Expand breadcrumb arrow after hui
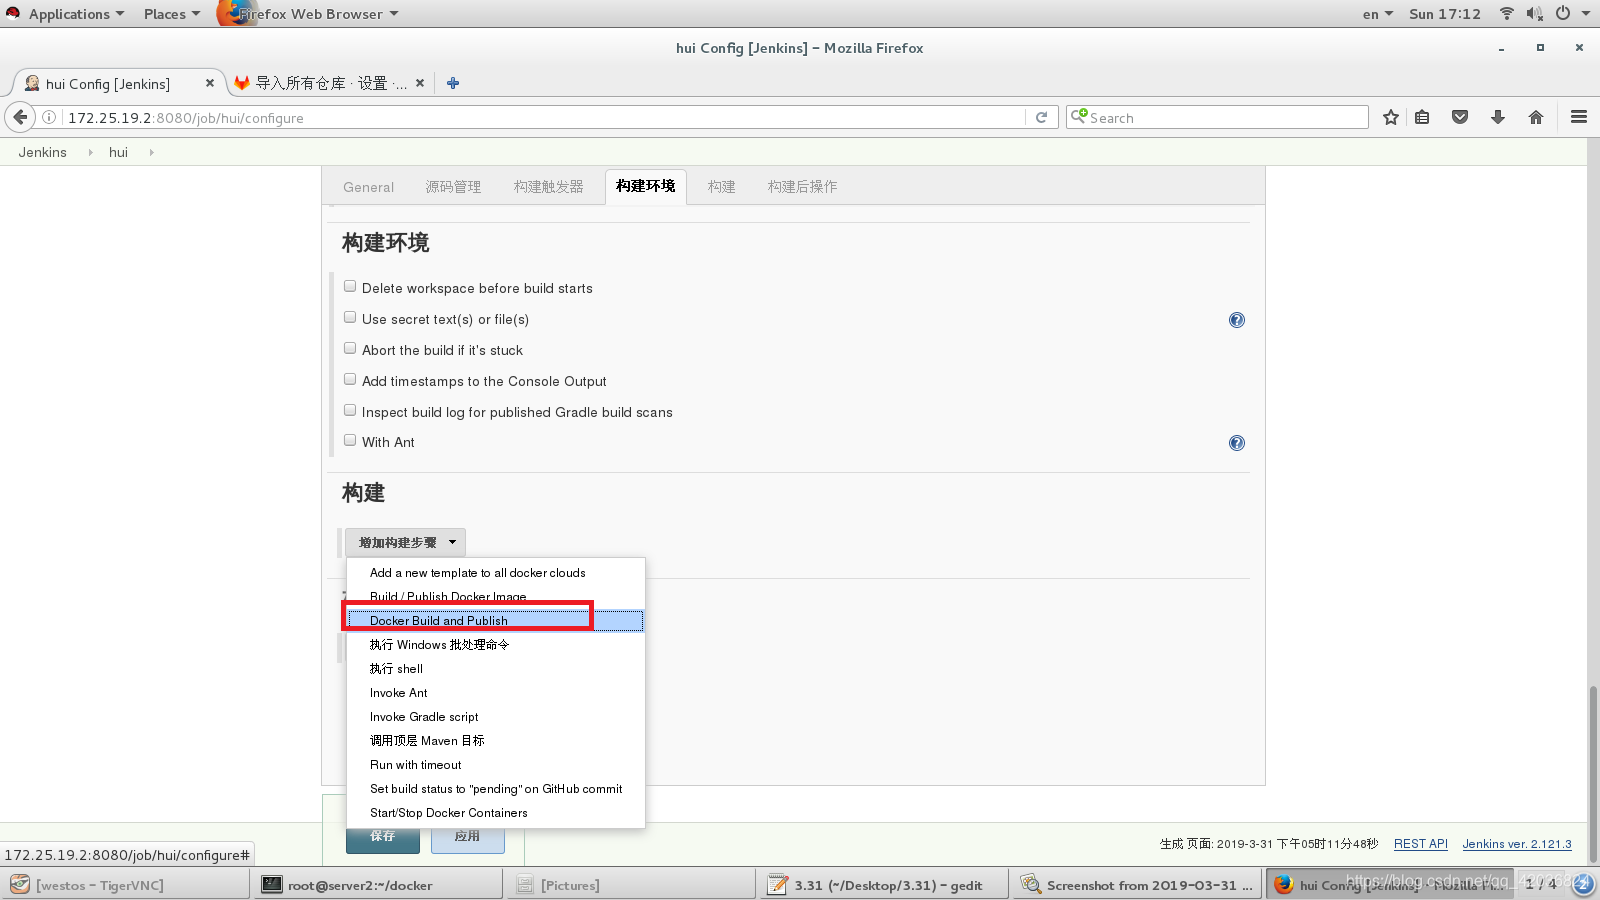1600x900 pixels. point(152,152)
